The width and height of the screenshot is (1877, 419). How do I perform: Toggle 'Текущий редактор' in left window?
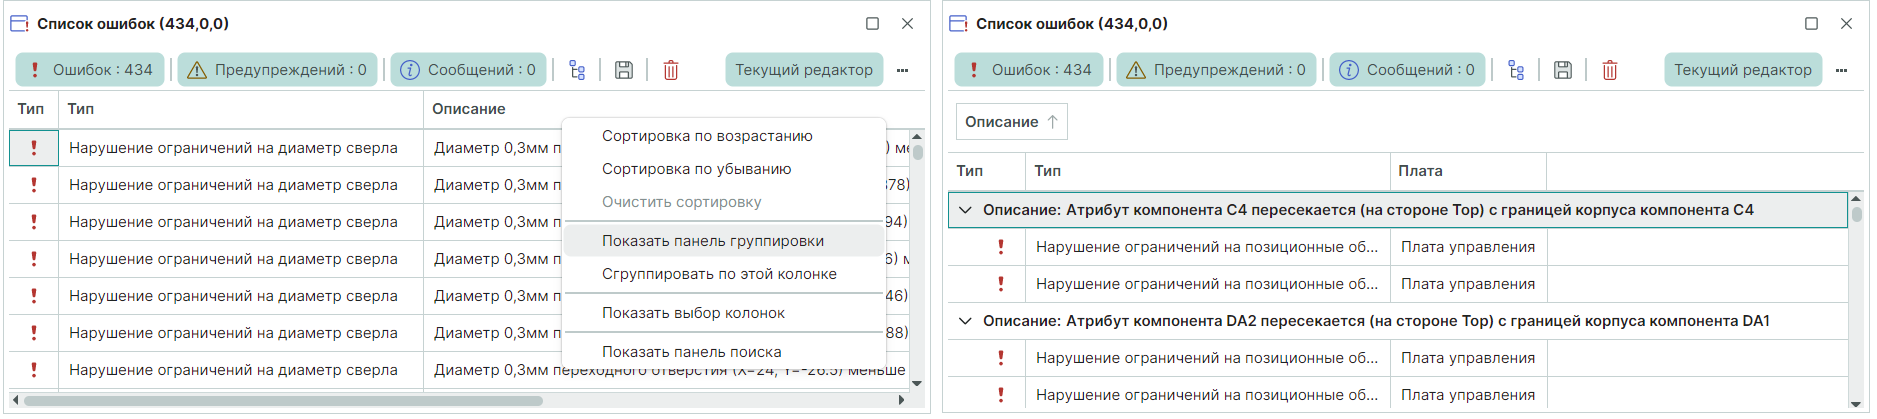coord(804,70)
